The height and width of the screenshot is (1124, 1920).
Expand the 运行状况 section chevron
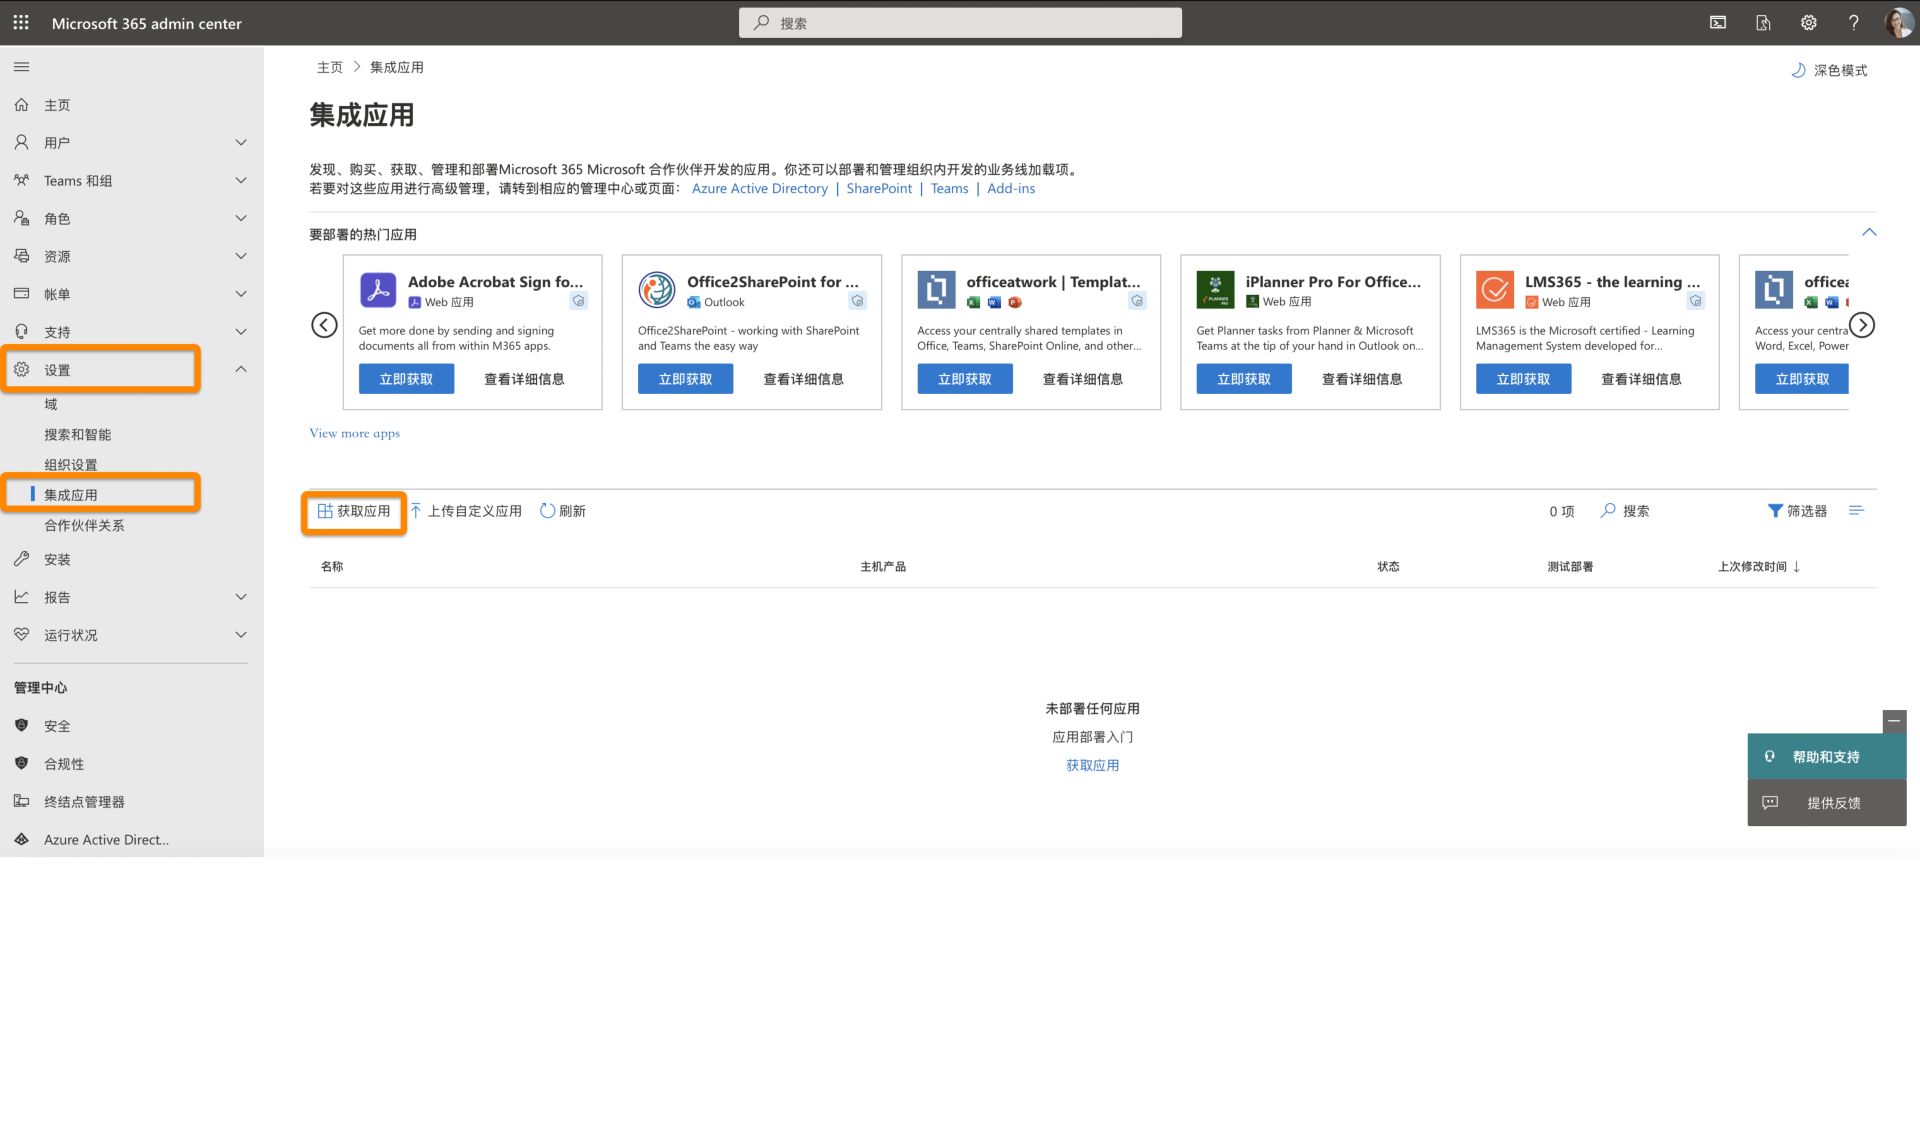coord(241,635)
